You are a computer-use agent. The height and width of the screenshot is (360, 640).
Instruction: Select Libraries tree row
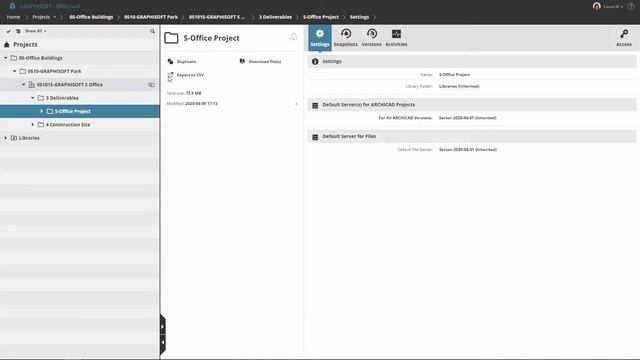pos(80,138)
